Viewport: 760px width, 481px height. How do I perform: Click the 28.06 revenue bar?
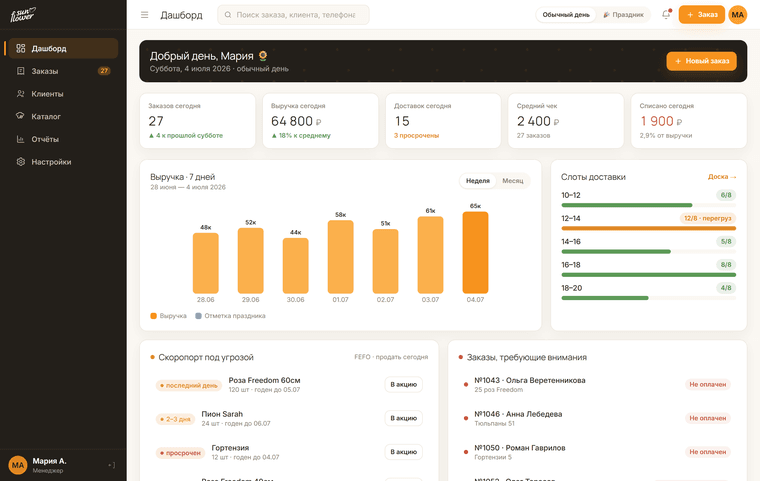point(206,263)
